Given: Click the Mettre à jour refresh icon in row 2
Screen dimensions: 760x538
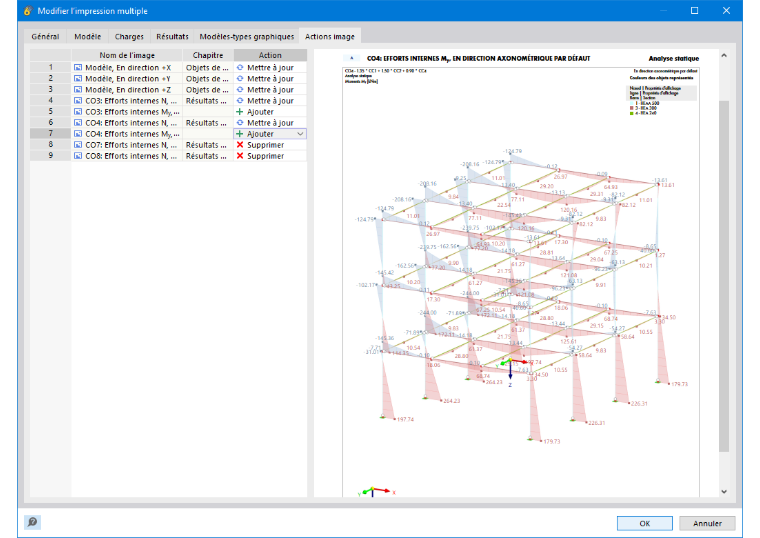Looking at the screenshot, I should coord(240,79).
